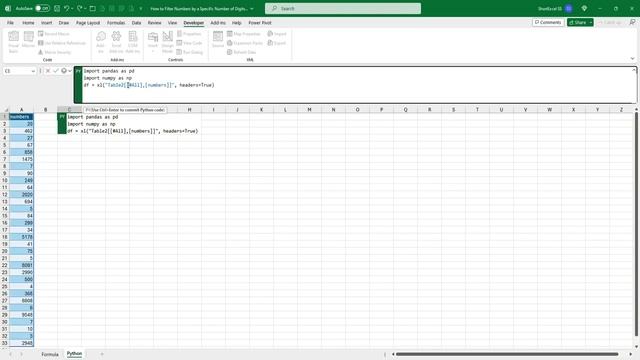Click the XML Source icon

[x=218, y=40]
